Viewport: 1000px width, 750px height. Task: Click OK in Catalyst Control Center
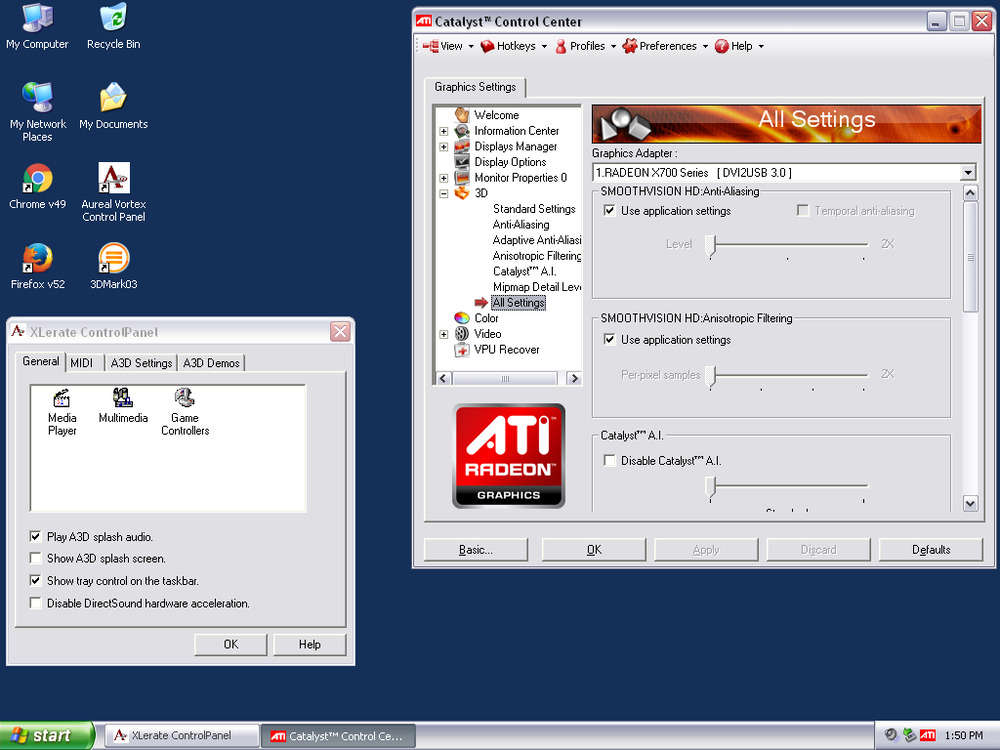click(594, 550)
